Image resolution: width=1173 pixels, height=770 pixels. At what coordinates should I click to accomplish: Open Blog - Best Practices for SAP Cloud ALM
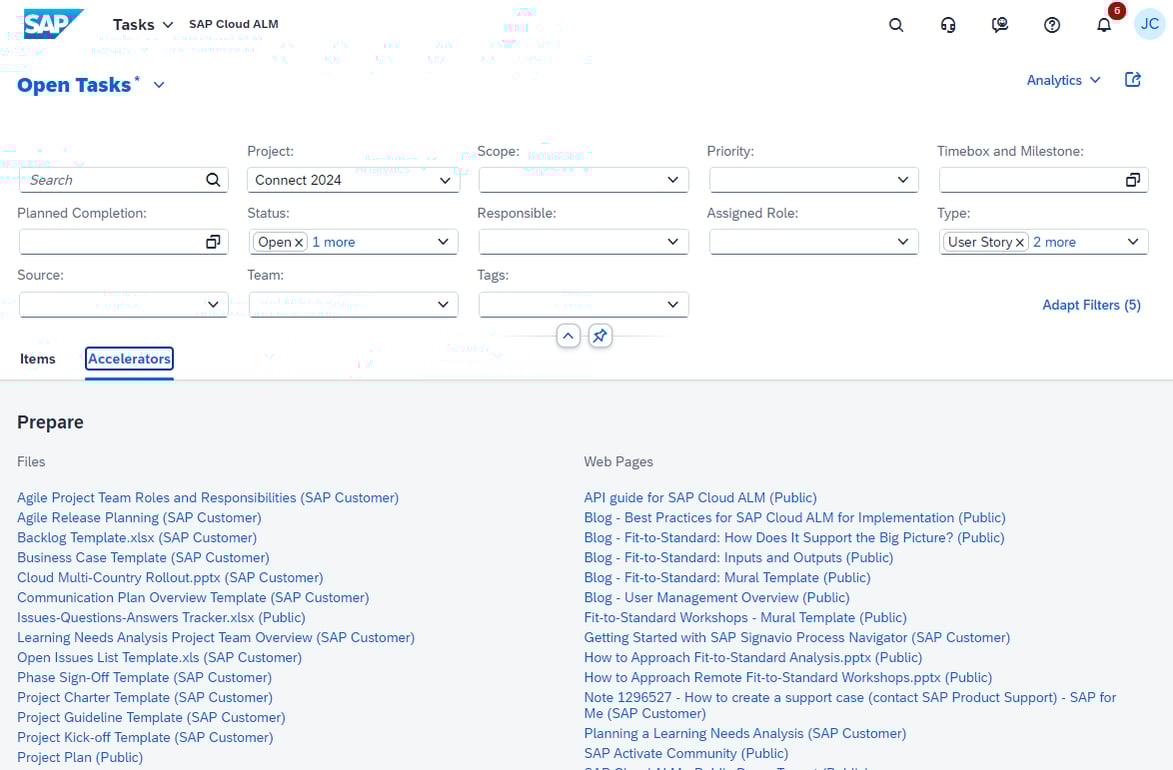(x=794, y=518)
